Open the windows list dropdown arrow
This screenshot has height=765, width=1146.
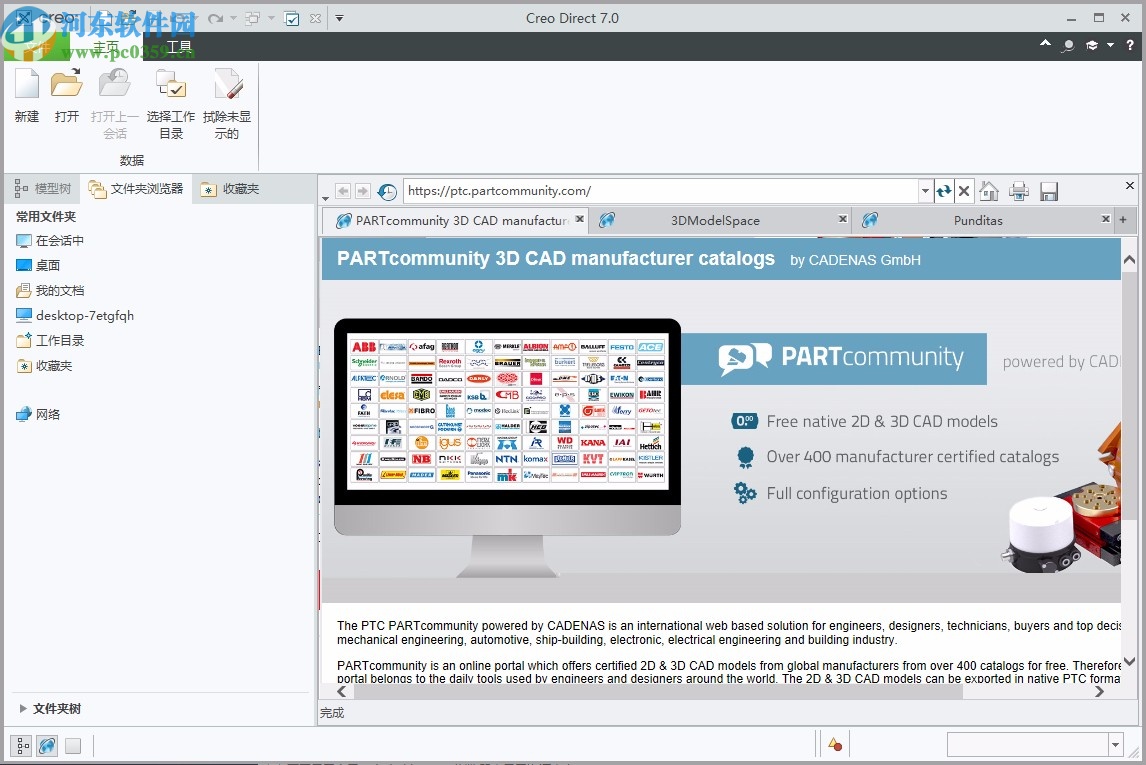coord(270,18)
